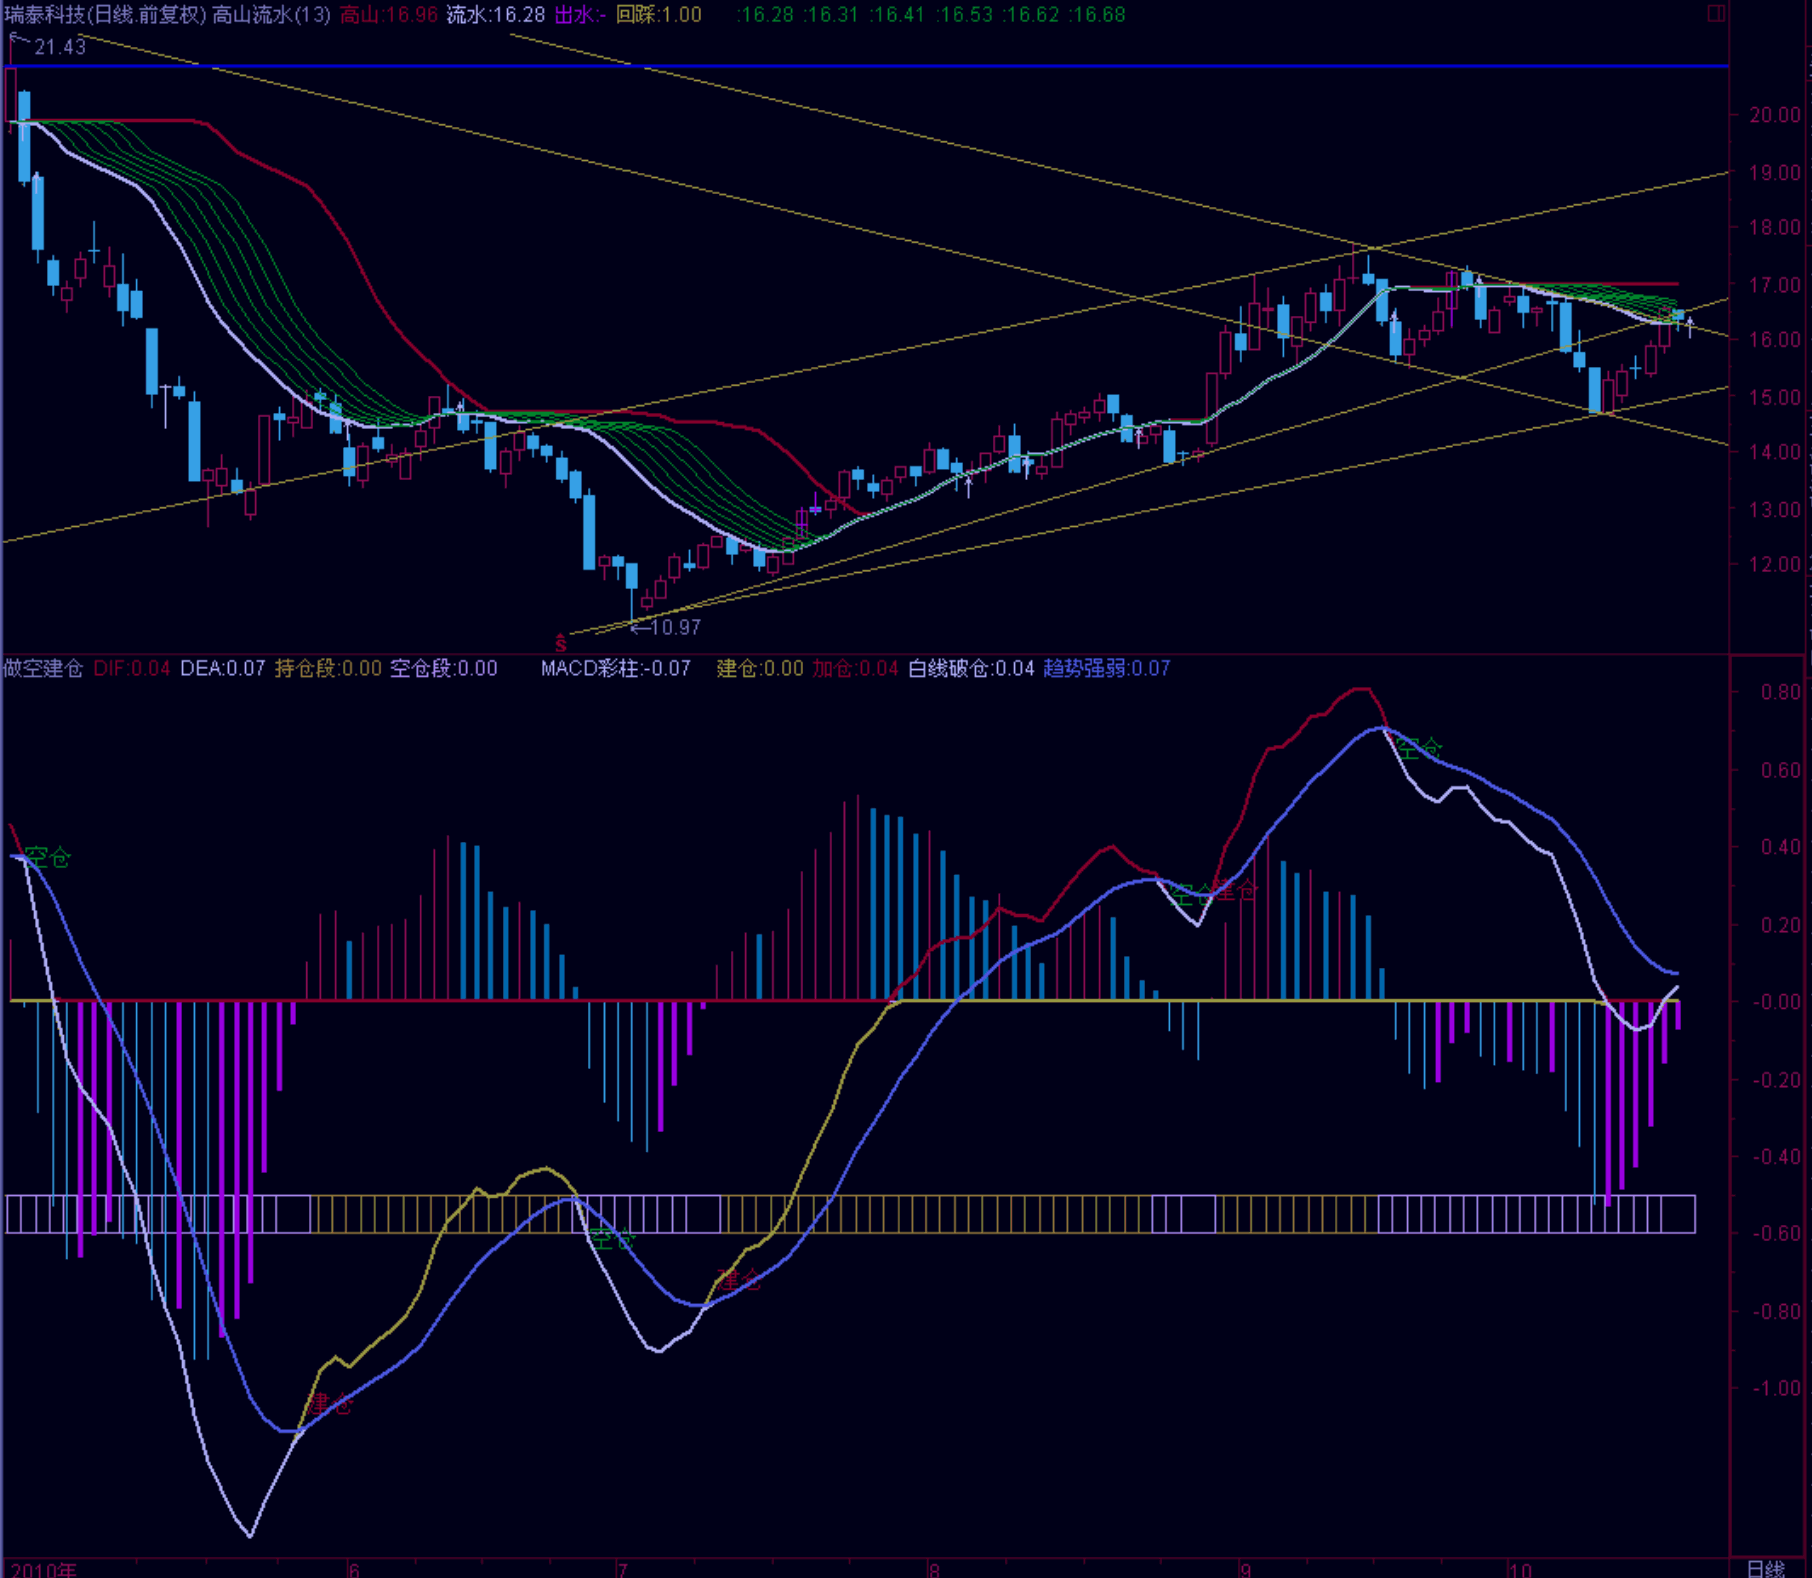Click the green 空仓 signal near the MACD peak
The image size is (1812, 1578).
1420,748
